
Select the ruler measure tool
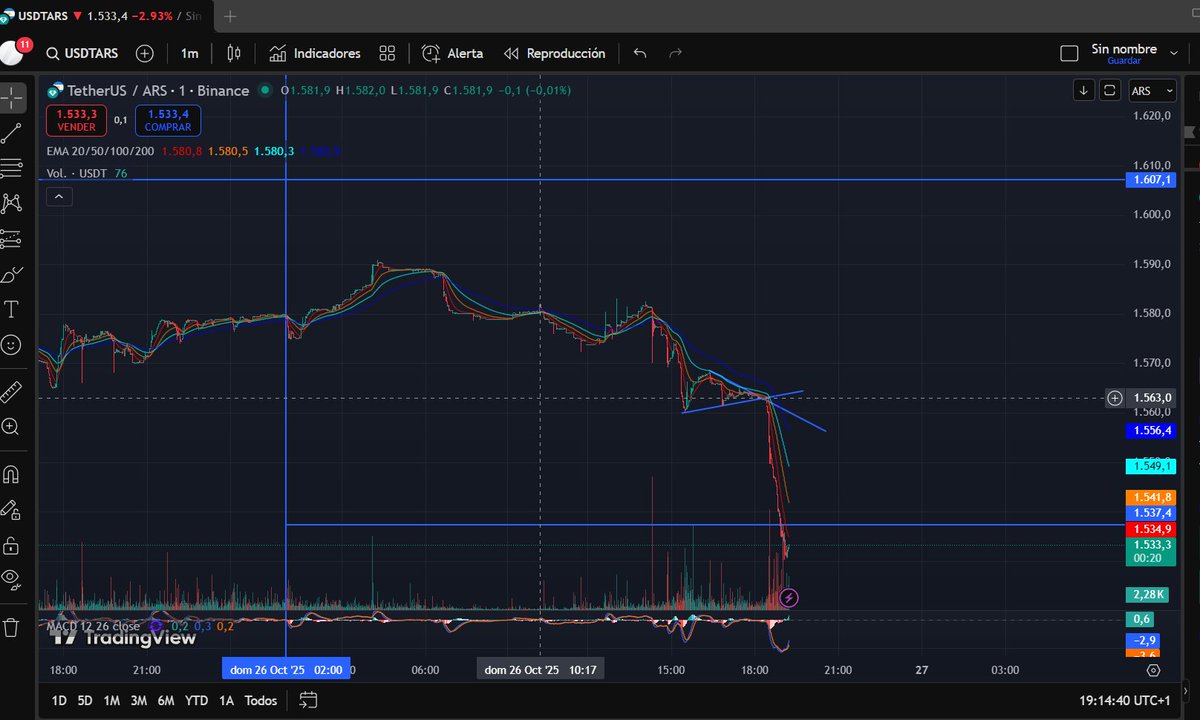tap(12, 390)
